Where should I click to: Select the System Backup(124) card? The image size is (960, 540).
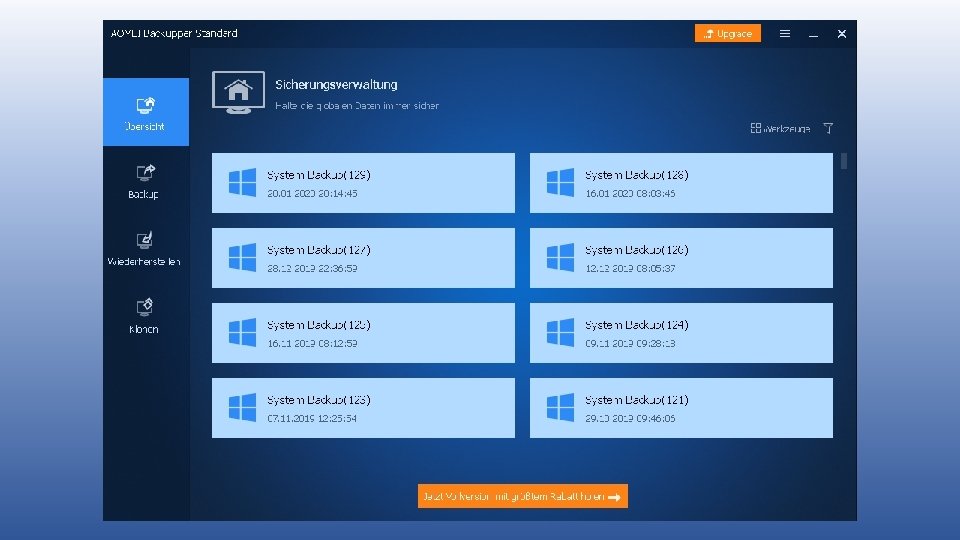pyautogui.click(x=681, y=333)
